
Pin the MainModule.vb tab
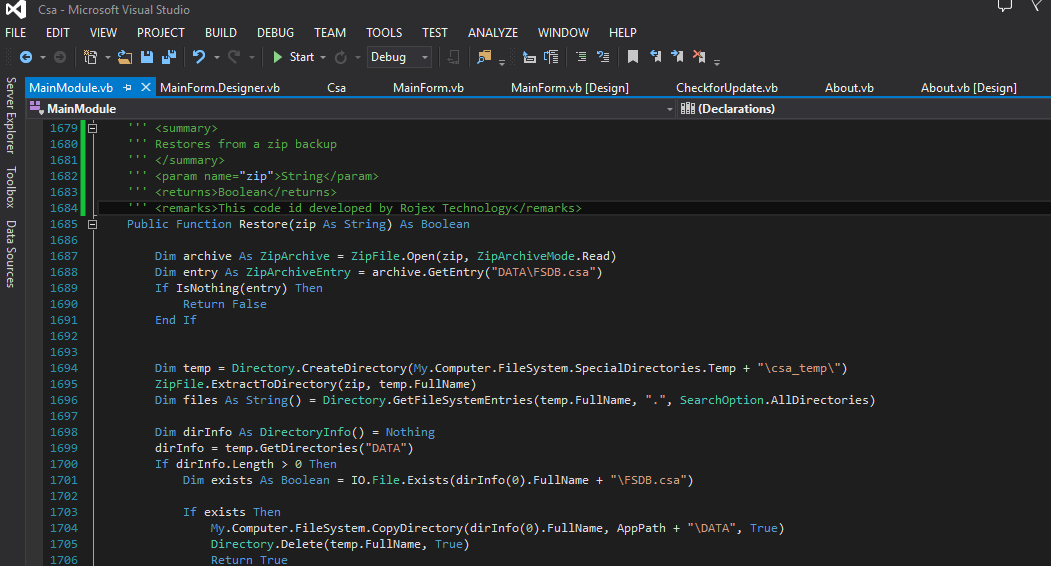[x=128, y=88]
